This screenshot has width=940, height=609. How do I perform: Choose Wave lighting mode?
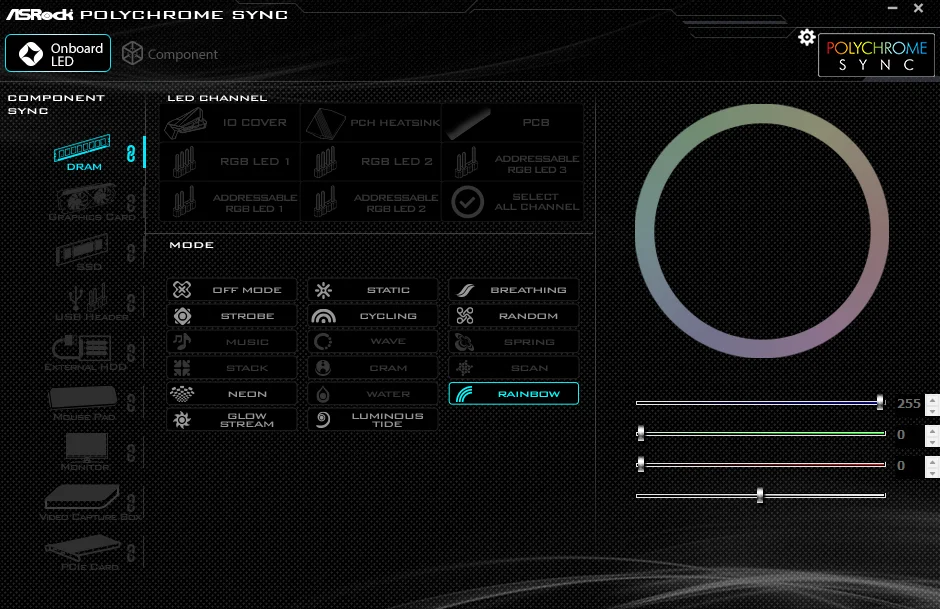[372, 342]
